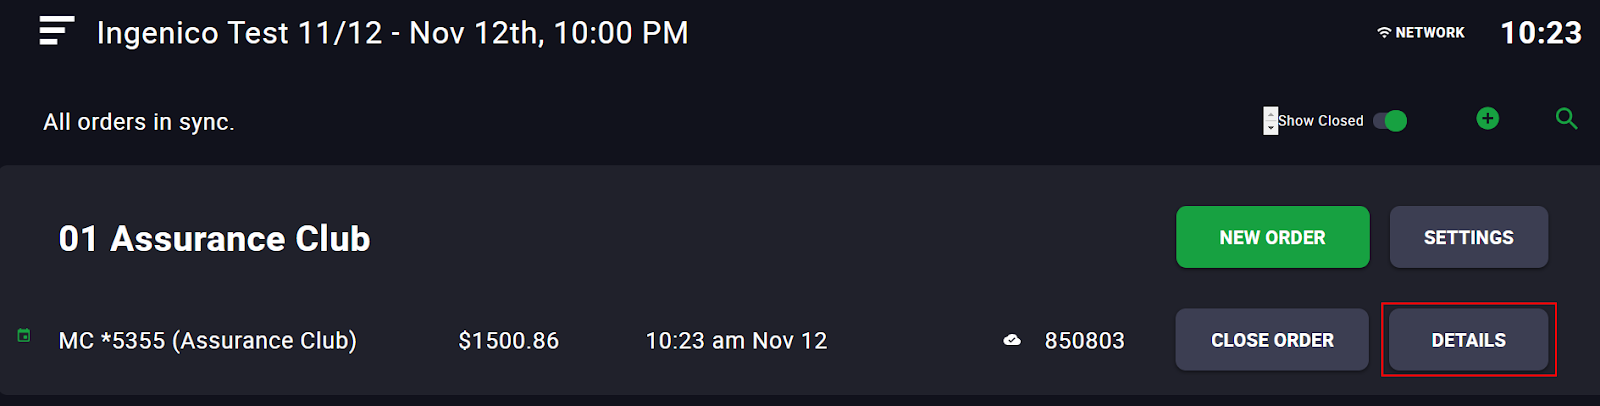This screenshot has height=406, width=1600.
Task: Open SETTINGS for 01 Assurance Club
Action: click(1468, 237)
